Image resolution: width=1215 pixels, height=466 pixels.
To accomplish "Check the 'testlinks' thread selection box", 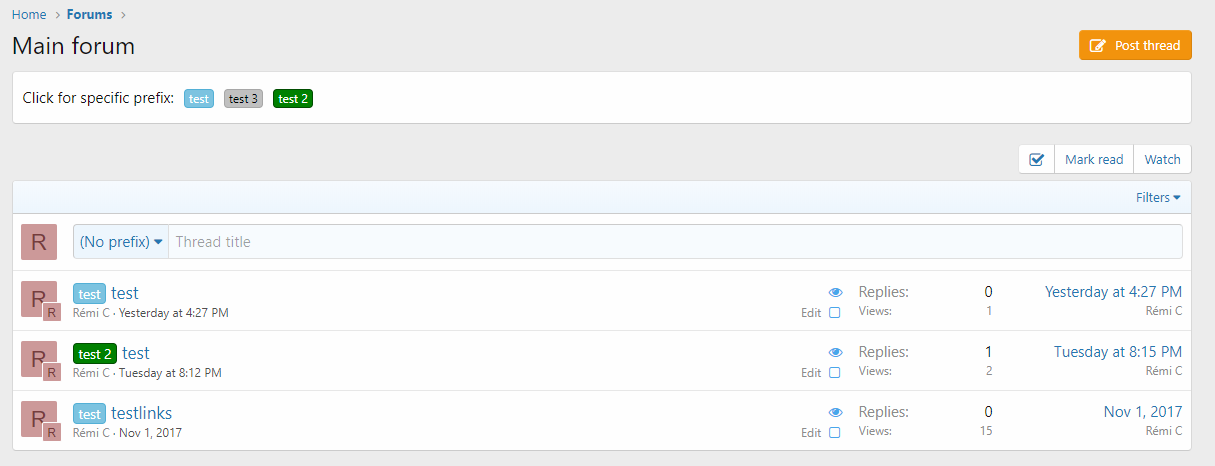I will [835, 433].
